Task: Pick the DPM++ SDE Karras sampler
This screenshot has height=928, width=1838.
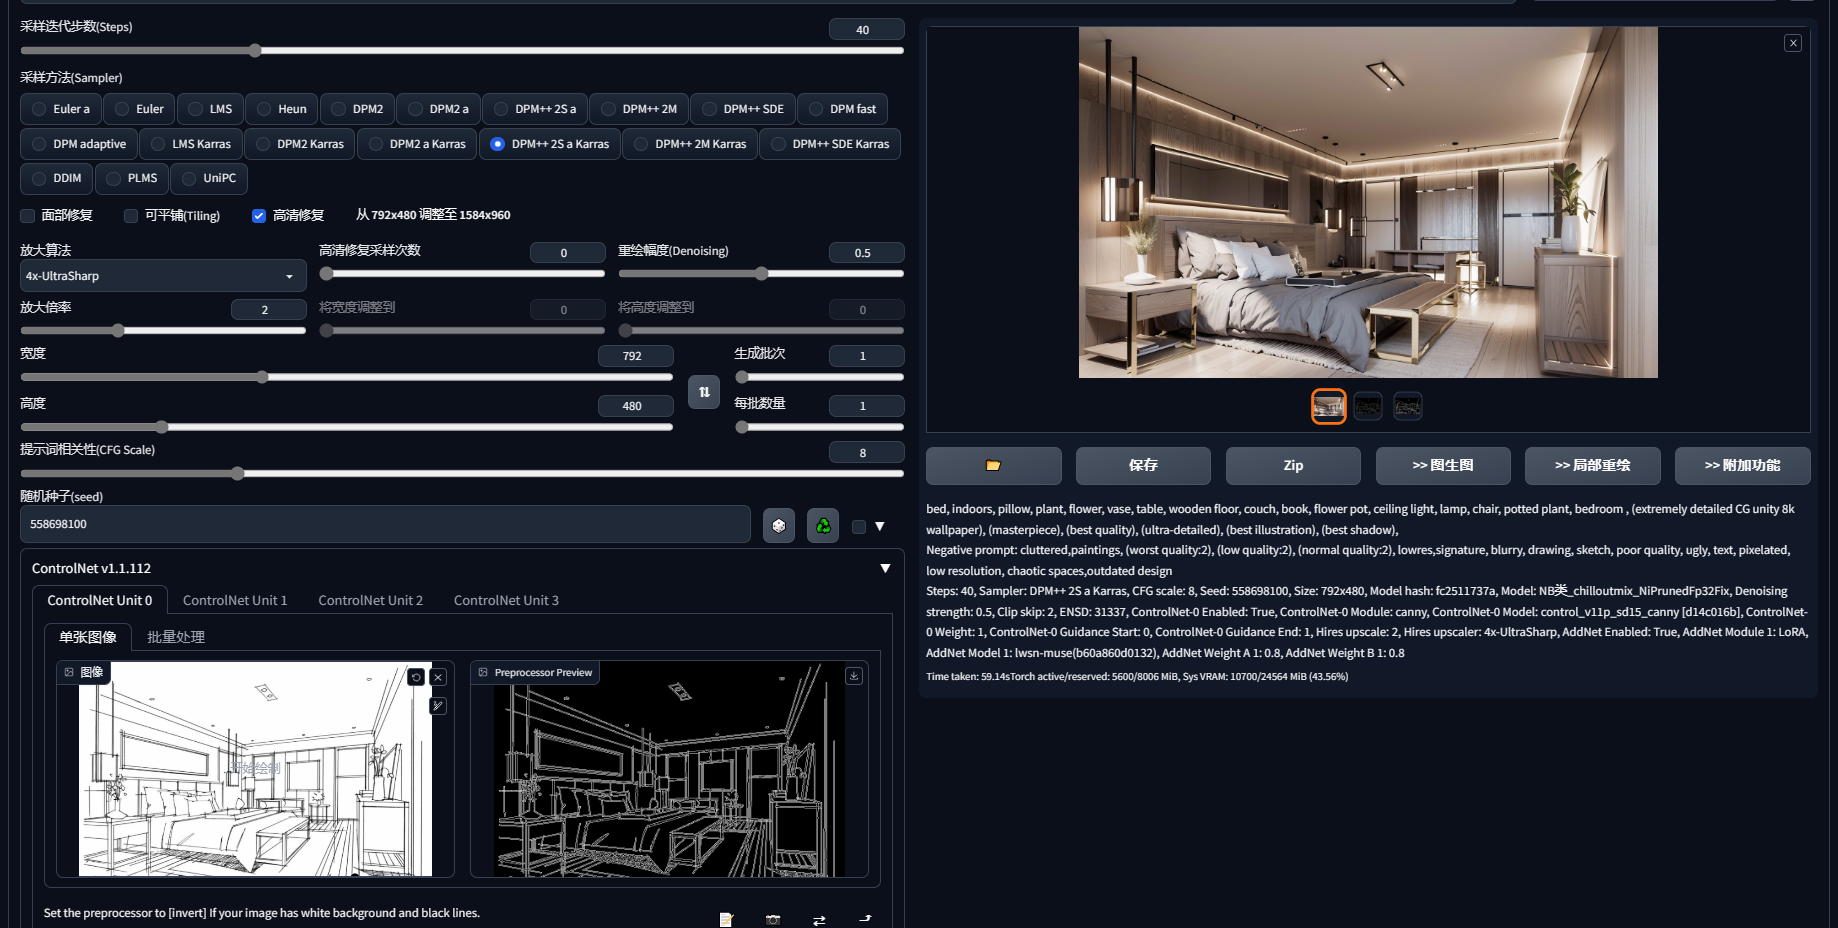Action: pyautogui.click(x=830, y=144)
